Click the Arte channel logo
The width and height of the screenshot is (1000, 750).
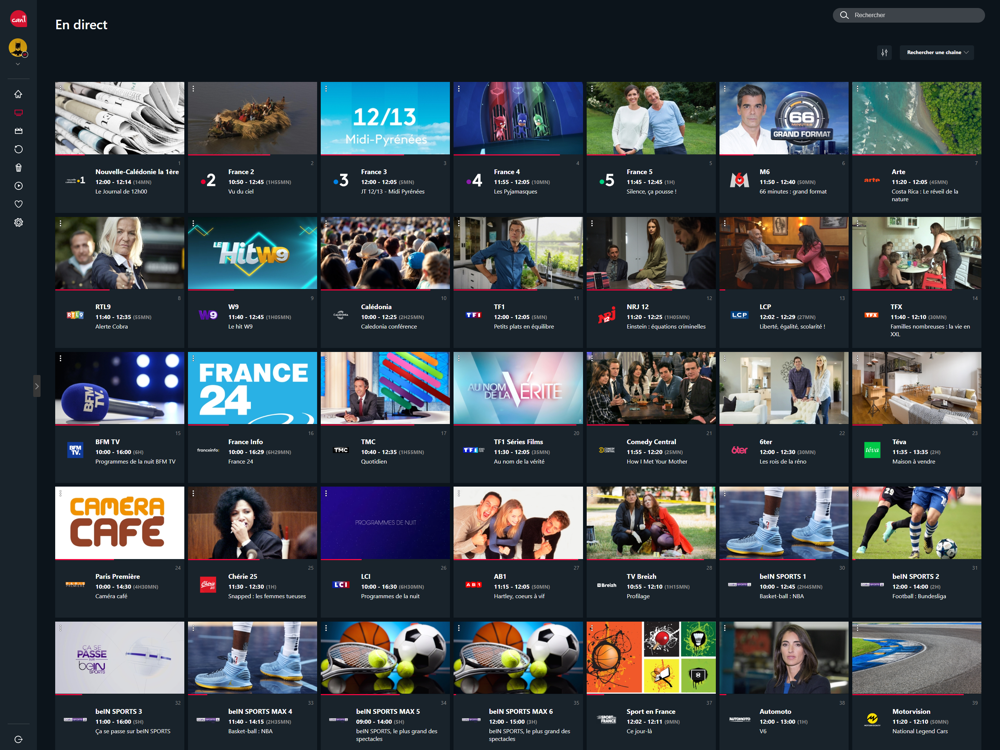(872, 180)
